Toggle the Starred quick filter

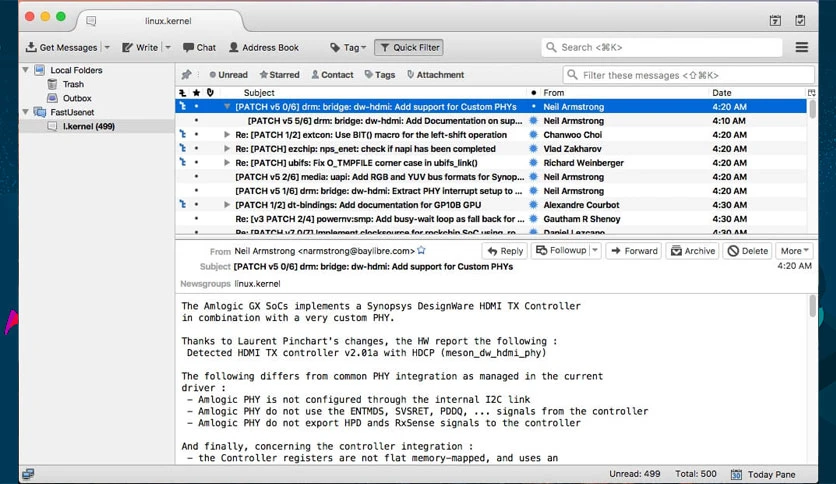coord(279,75)
